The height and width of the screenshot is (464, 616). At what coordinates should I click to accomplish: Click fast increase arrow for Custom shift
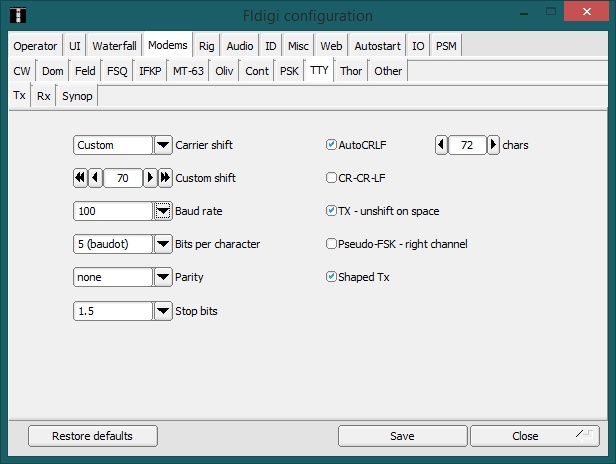click(165, 178)
